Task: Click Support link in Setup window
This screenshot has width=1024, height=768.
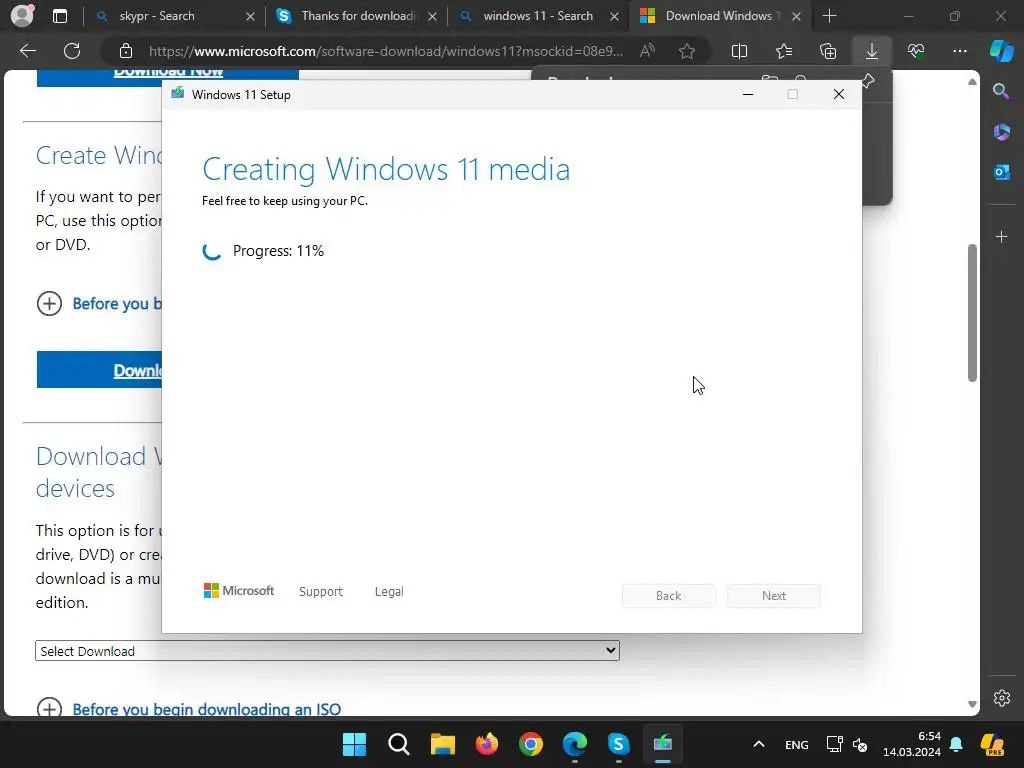Action: (x=321, y=592)
